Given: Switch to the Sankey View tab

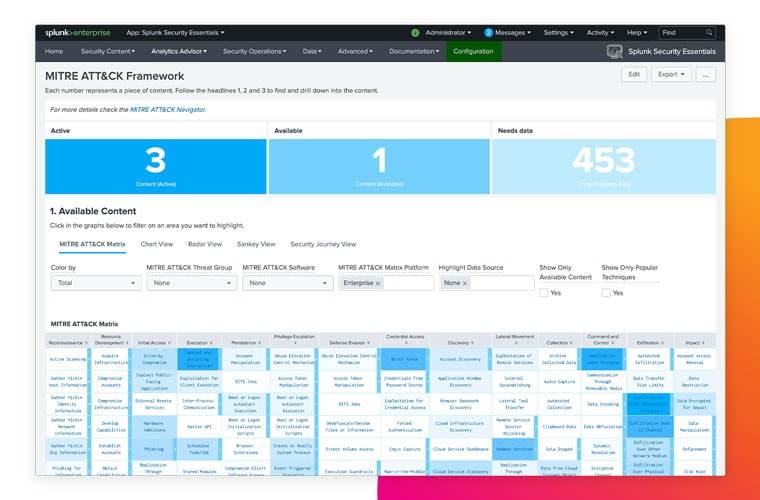Looking at the screenshot, I should [x=256, y=244].
